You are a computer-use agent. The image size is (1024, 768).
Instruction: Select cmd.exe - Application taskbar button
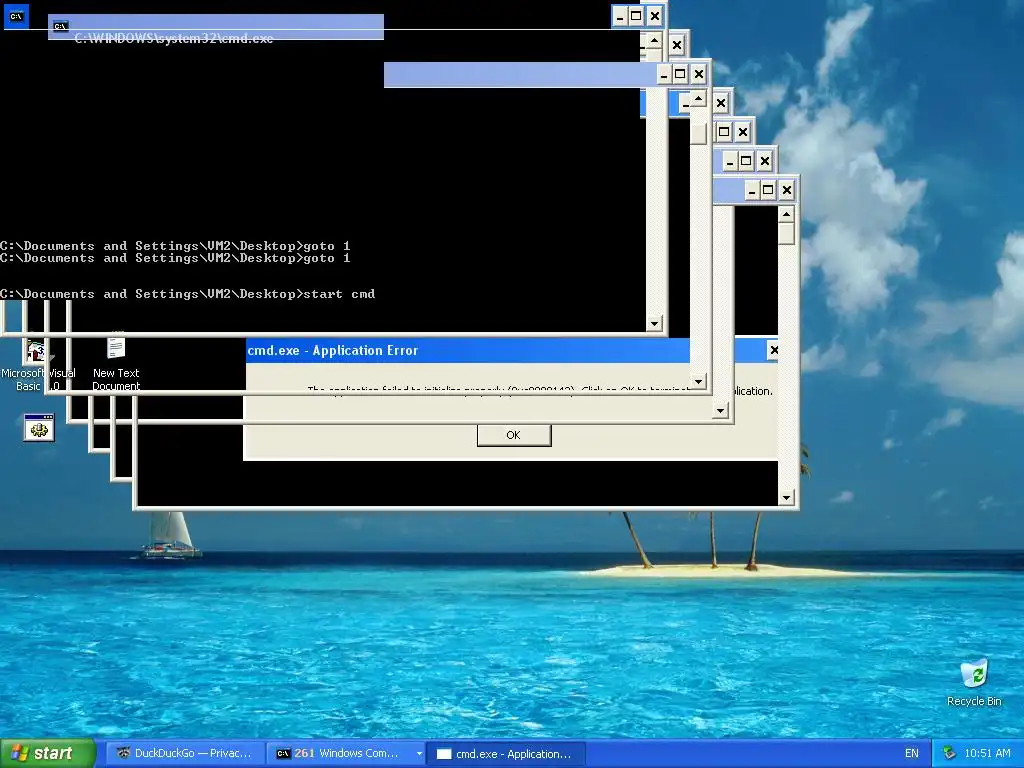click(x=505, y=753)
